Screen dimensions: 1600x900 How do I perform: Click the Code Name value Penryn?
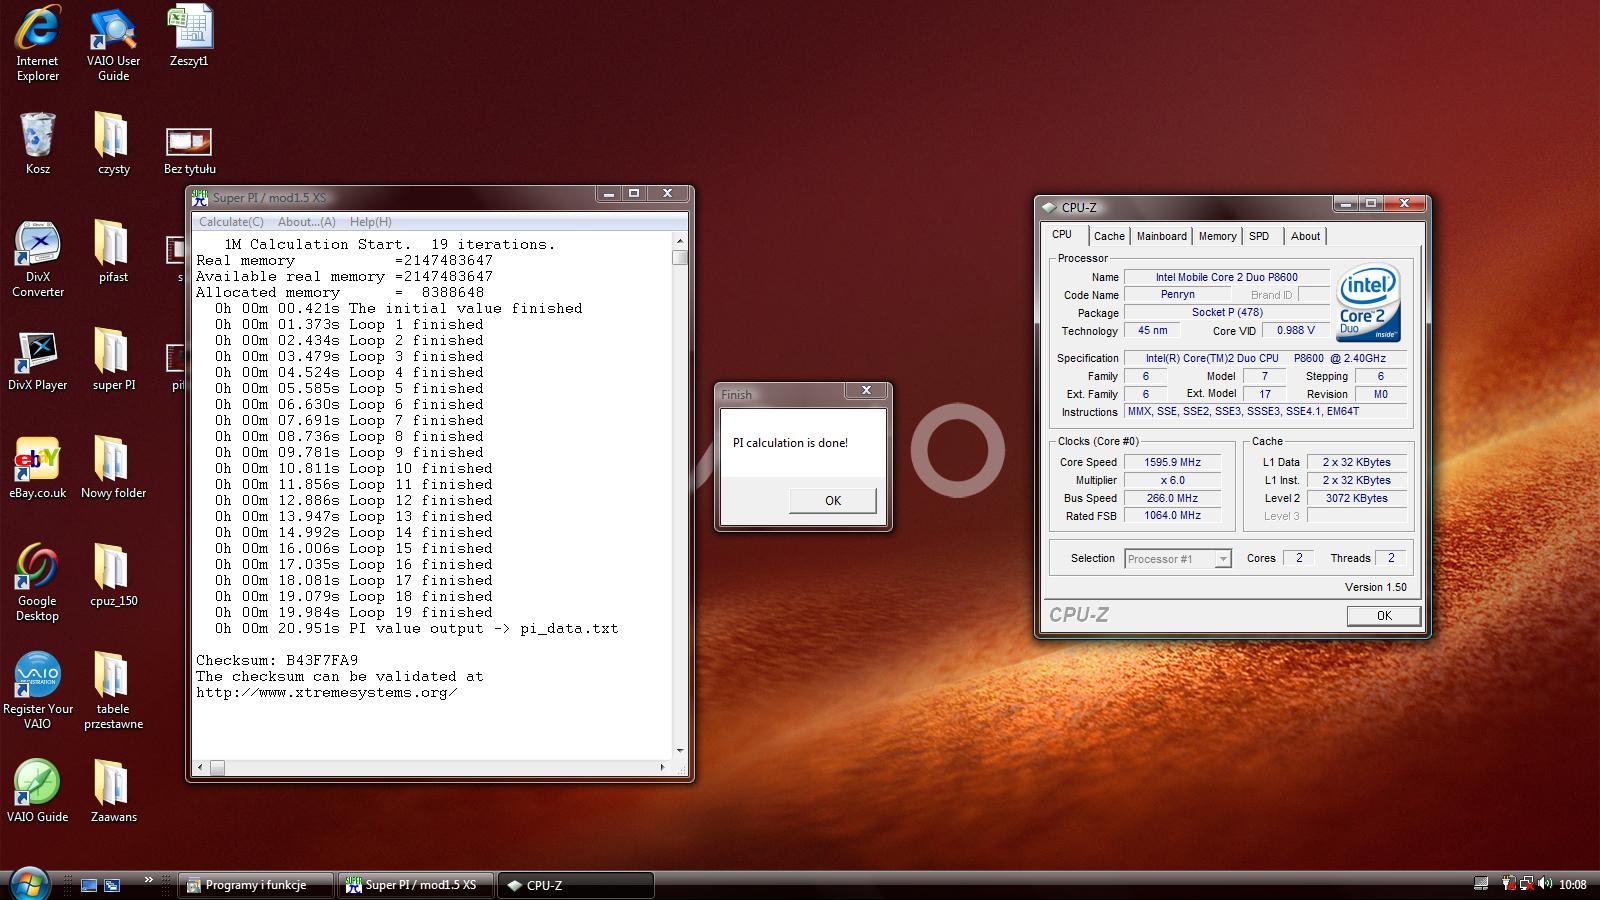(1178, 295)
